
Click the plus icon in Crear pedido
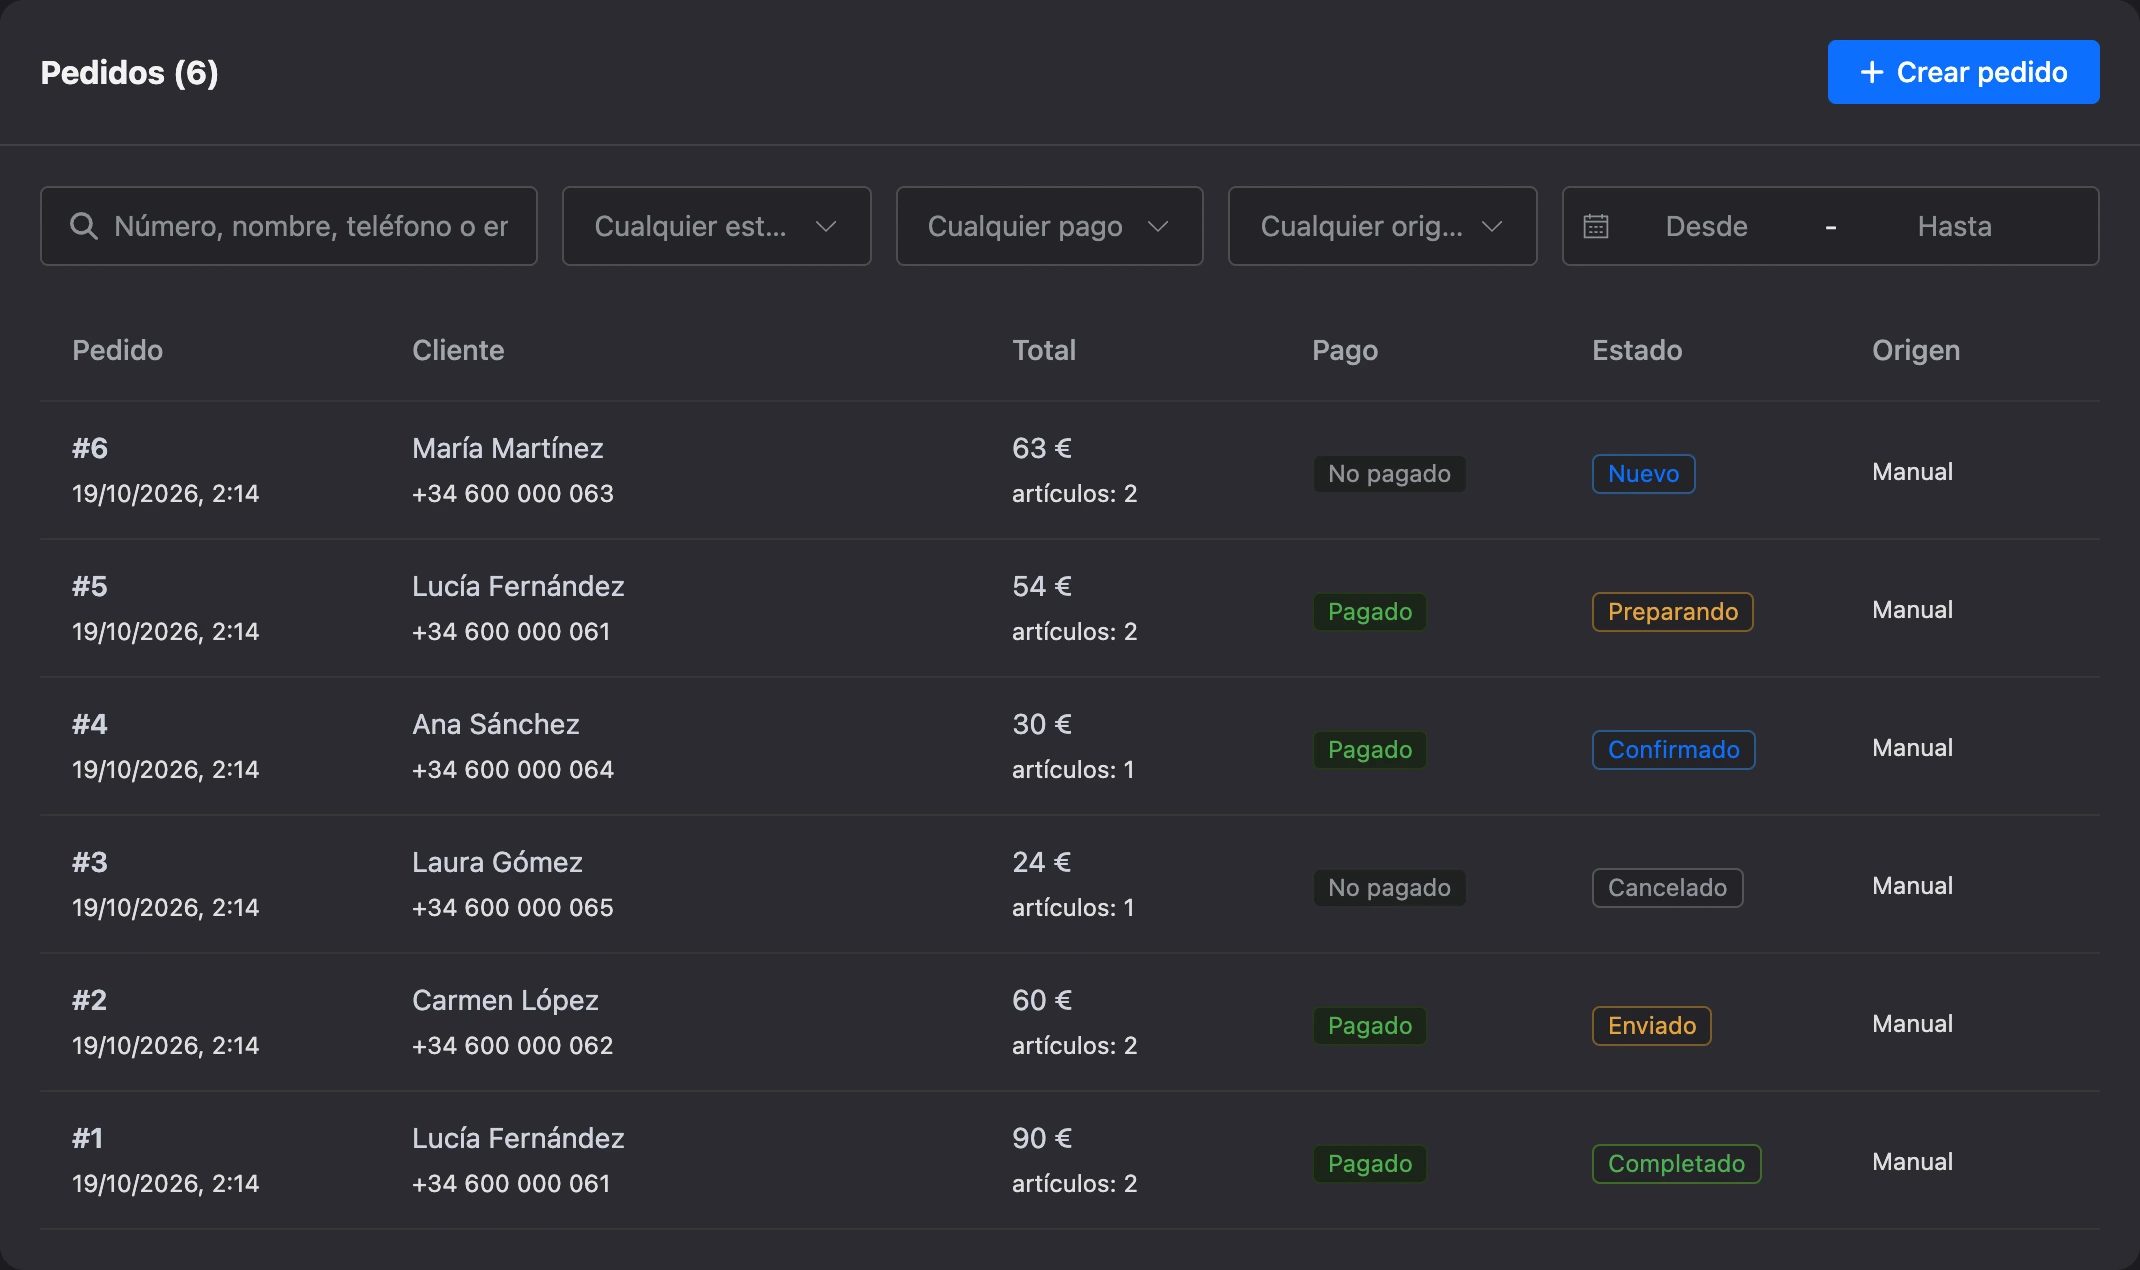[1872, 72]
